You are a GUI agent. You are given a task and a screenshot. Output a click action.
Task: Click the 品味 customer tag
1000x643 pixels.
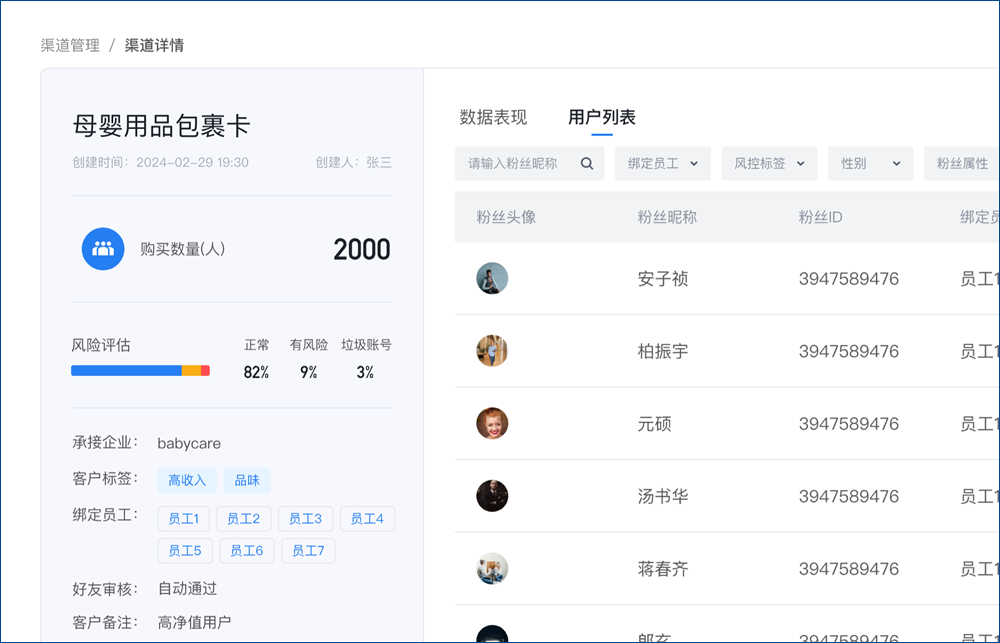click(x=247, y=480)
